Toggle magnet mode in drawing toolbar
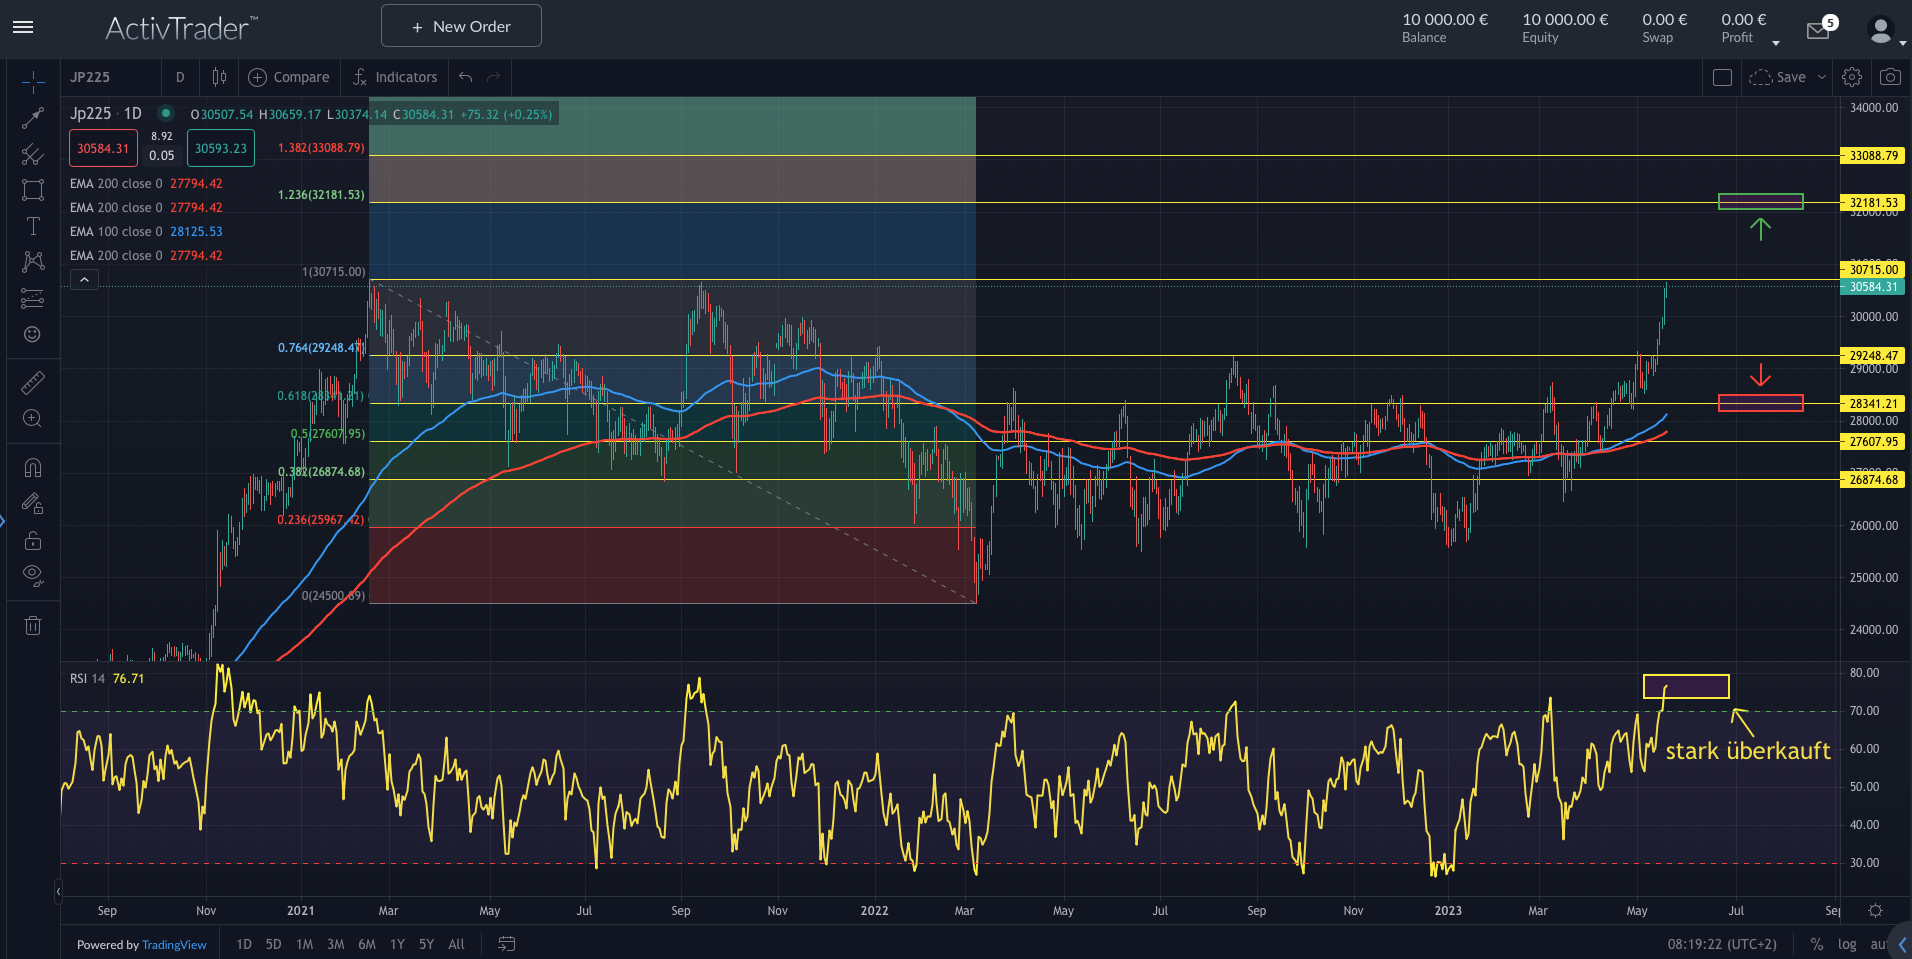The width and height of the screenshot is (1912, 959). 33,468
